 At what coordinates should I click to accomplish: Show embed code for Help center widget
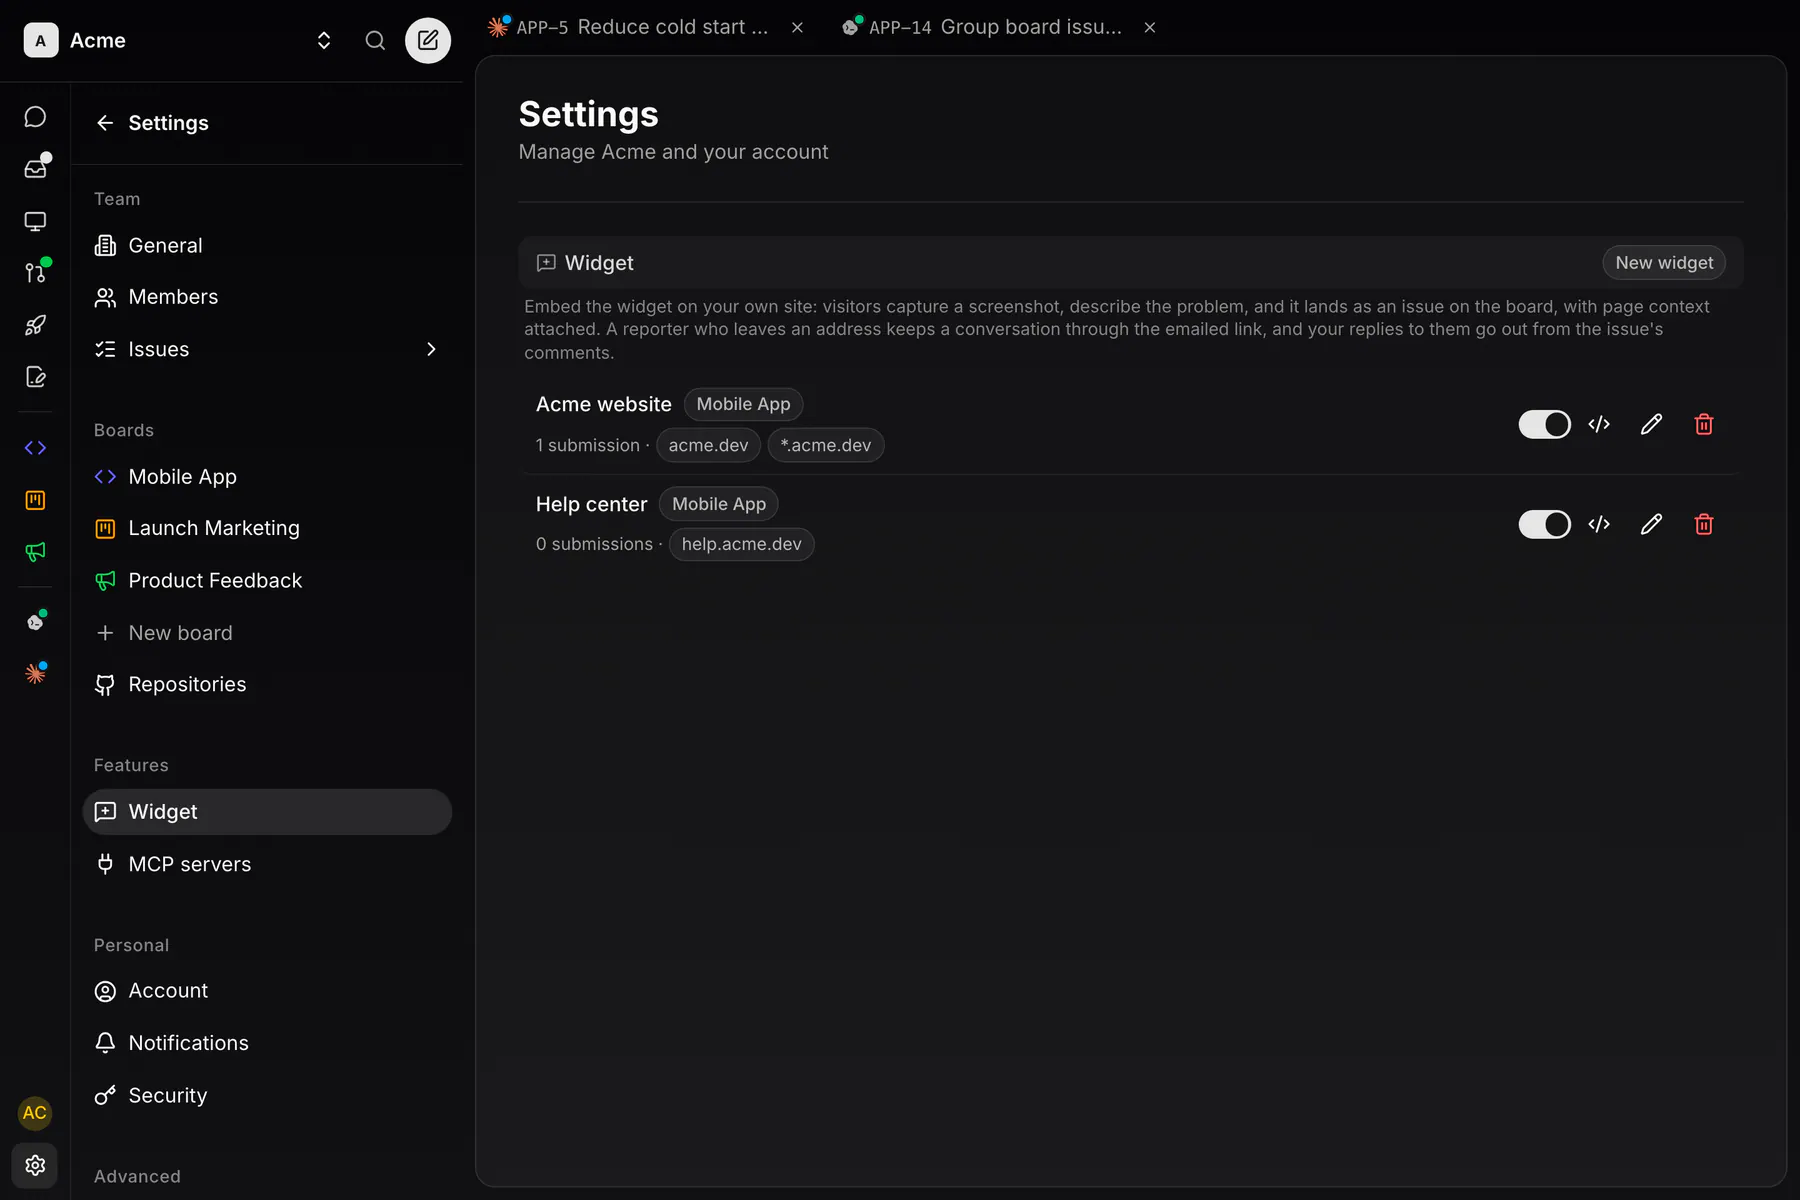click(1599, 524)
